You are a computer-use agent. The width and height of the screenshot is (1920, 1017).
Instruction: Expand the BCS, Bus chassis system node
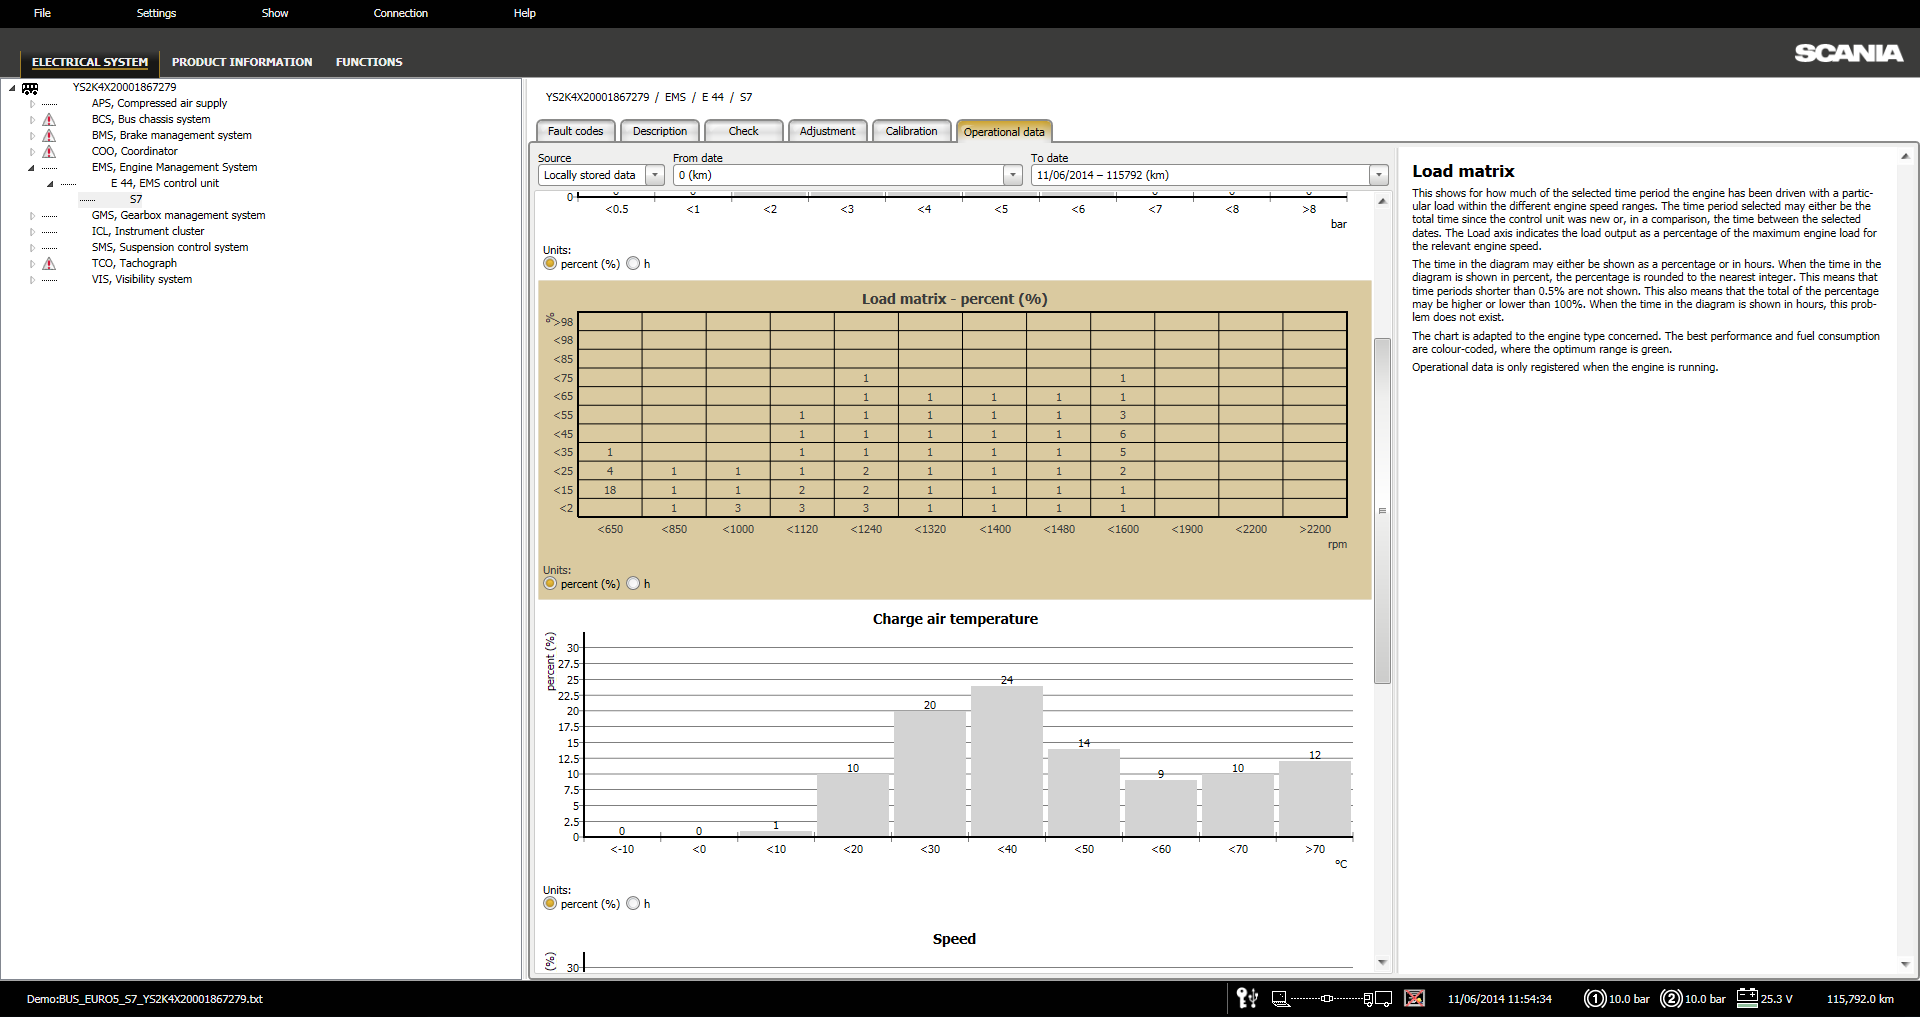32,120
